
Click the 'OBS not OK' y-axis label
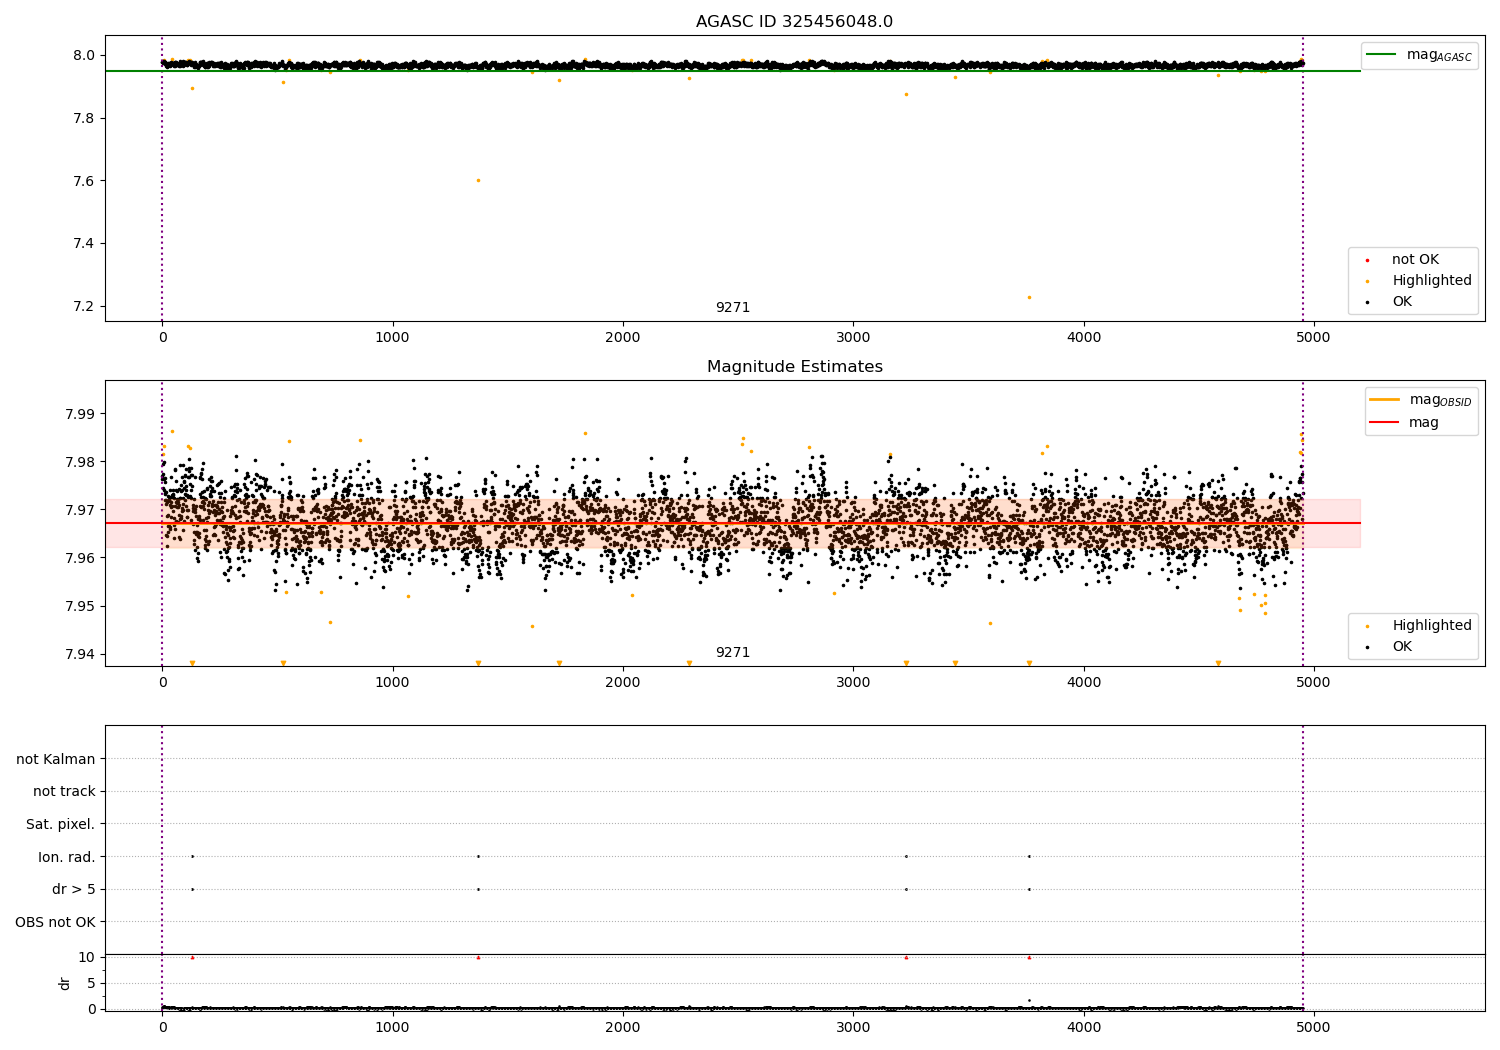coord(55,922)
